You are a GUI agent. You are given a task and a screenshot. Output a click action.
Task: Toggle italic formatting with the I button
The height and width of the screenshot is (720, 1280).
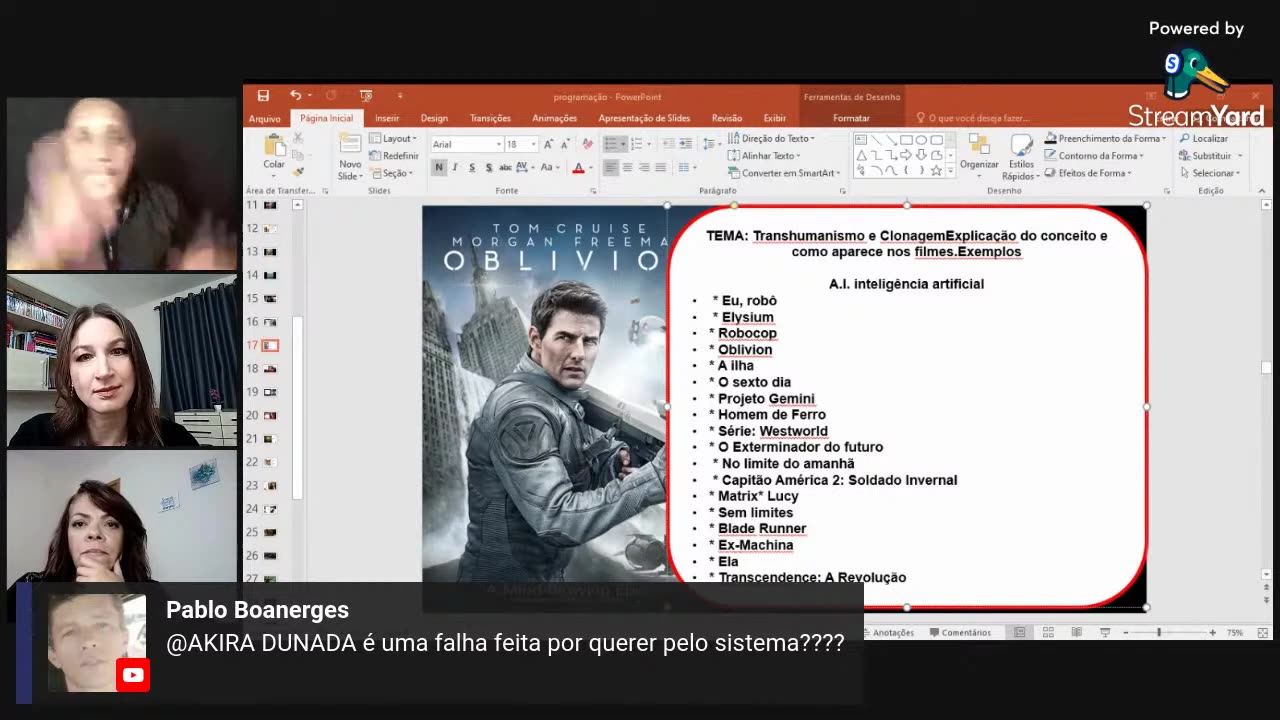coord(454,168)
